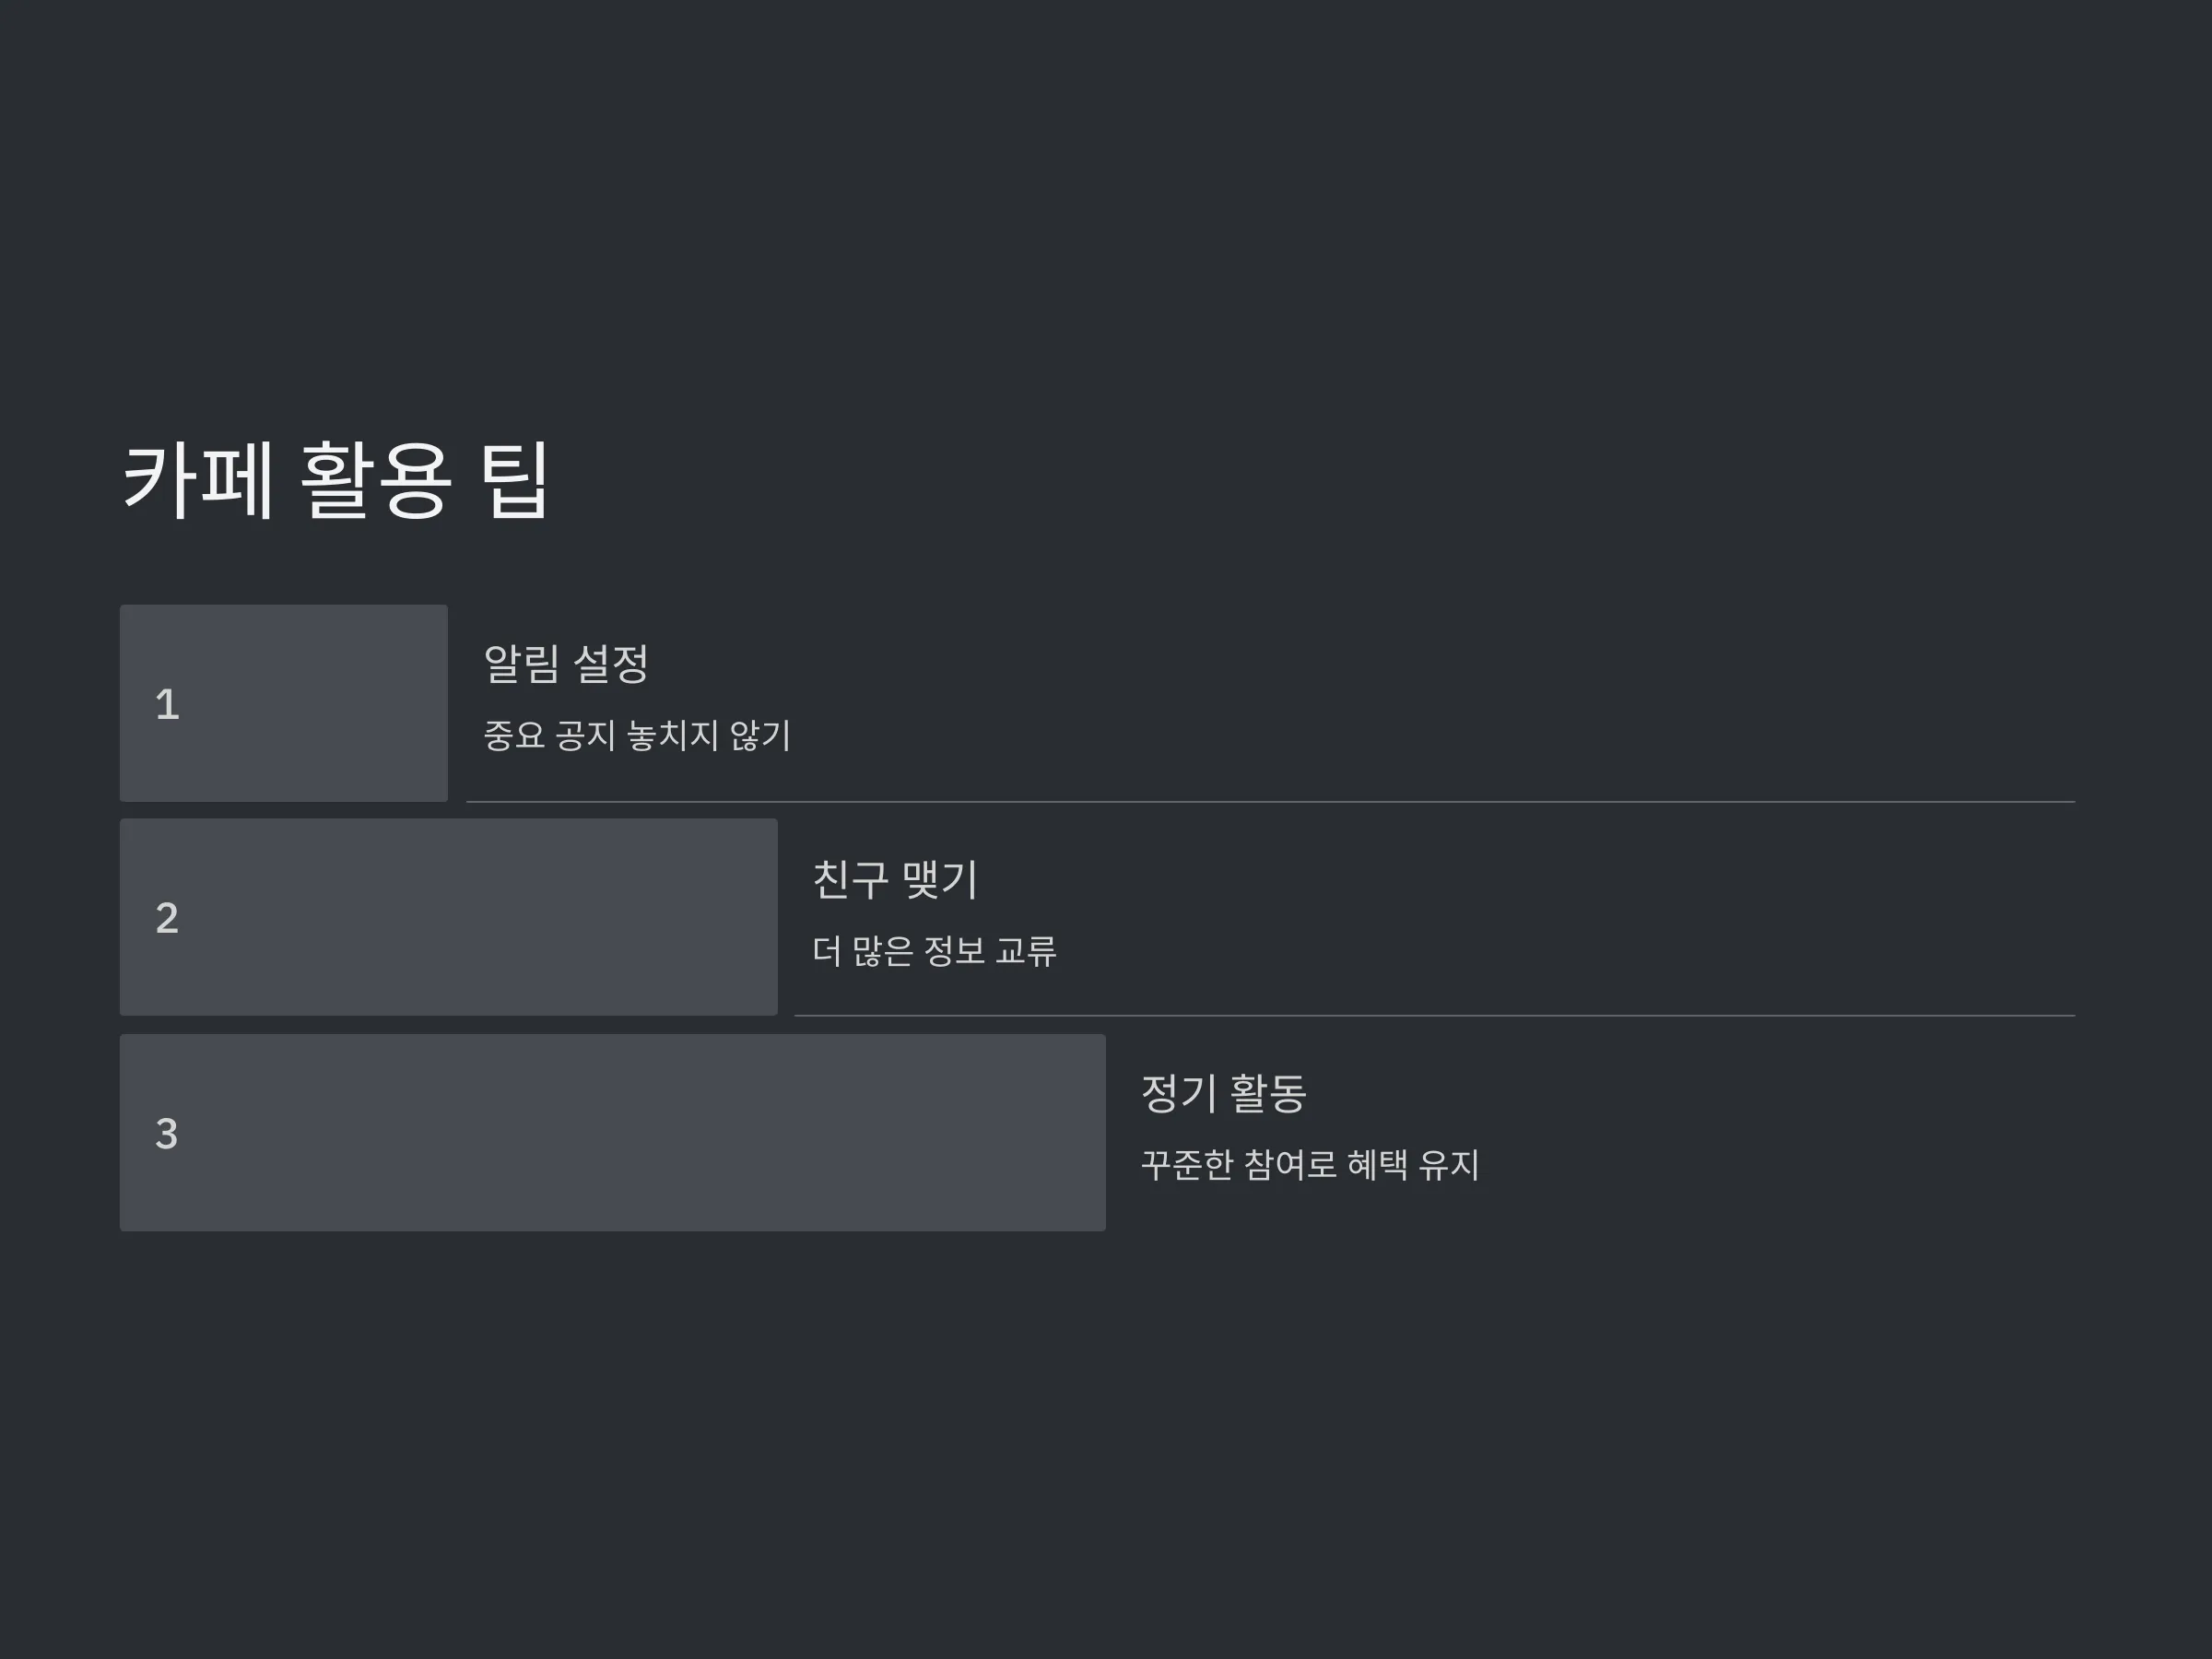
Task: Select the text 꾸준한 참여로 혜택 유지
Action: click(x=1310, y=1164)
